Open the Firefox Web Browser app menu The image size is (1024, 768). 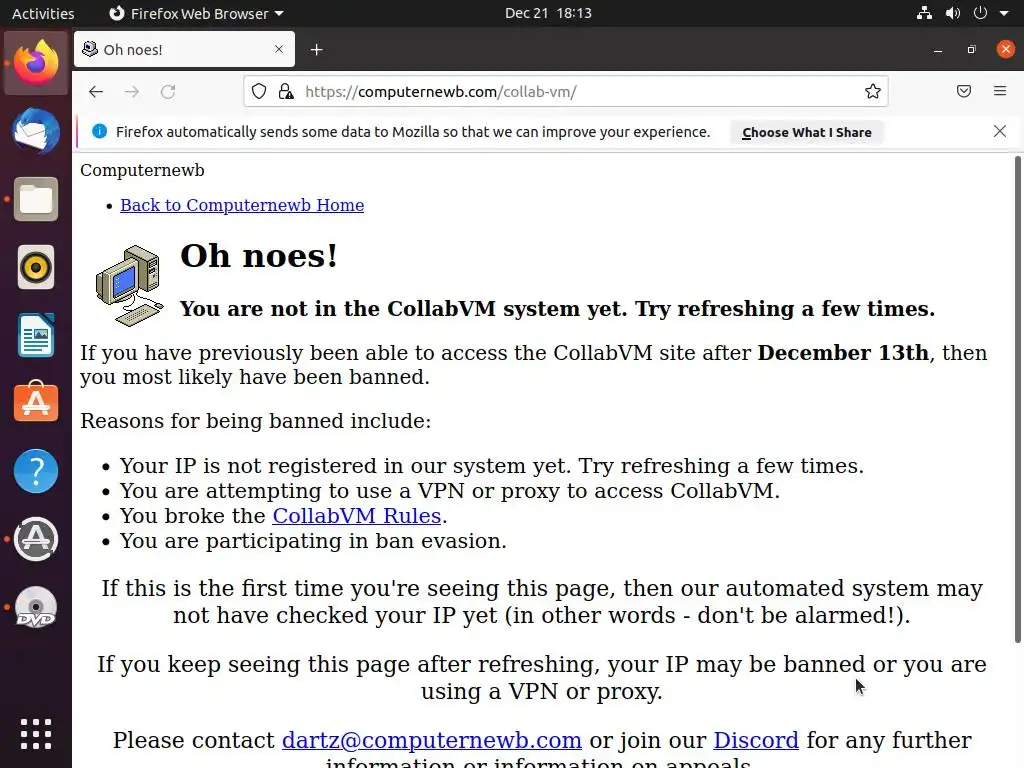196,13
